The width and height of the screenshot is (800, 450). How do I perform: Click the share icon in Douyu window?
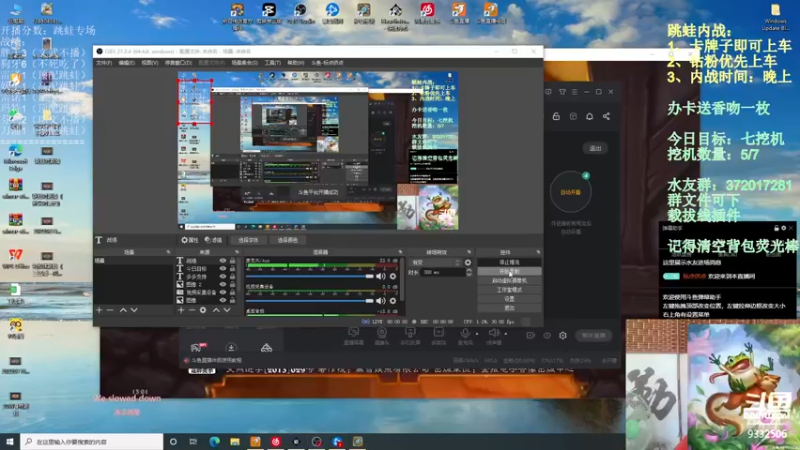point(606,116)
